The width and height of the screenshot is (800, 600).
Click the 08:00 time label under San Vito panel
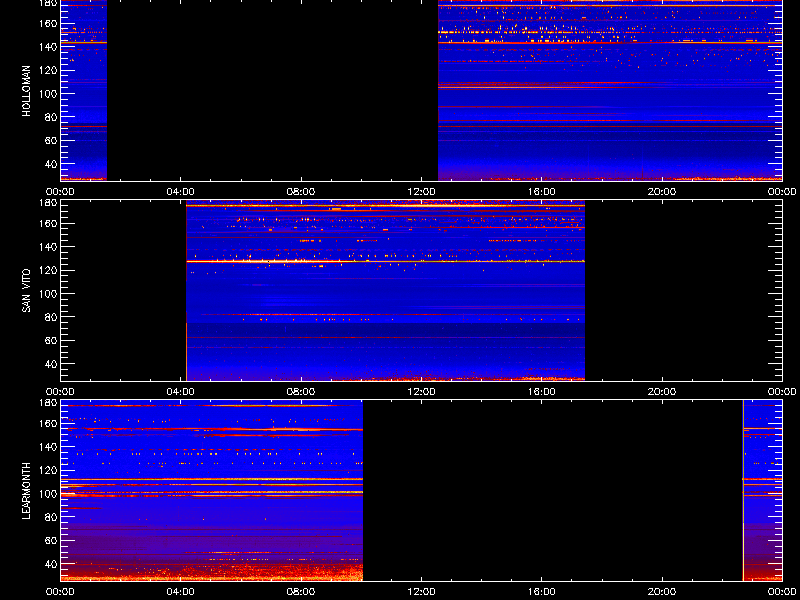[301, 392]
